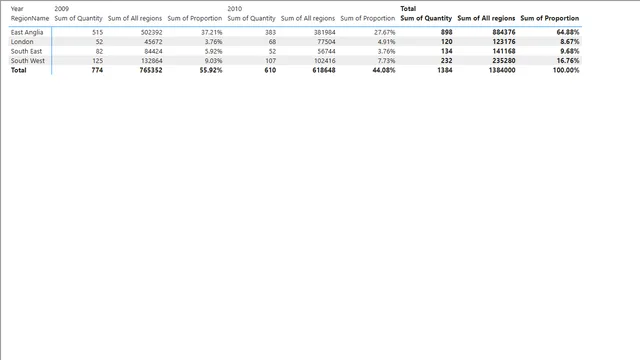The image size is (640, 360).
Task: Click the grand total 1384000
Action: coord(502,70)
